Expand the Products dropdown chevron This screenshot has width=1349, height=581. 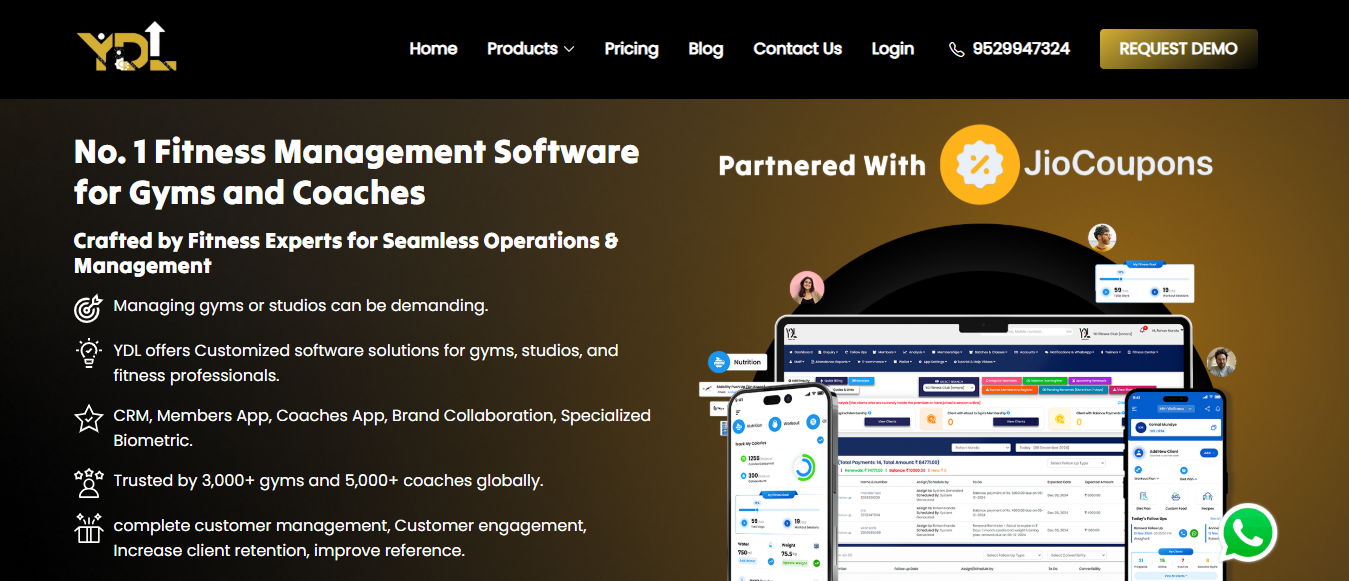[569, 49]
